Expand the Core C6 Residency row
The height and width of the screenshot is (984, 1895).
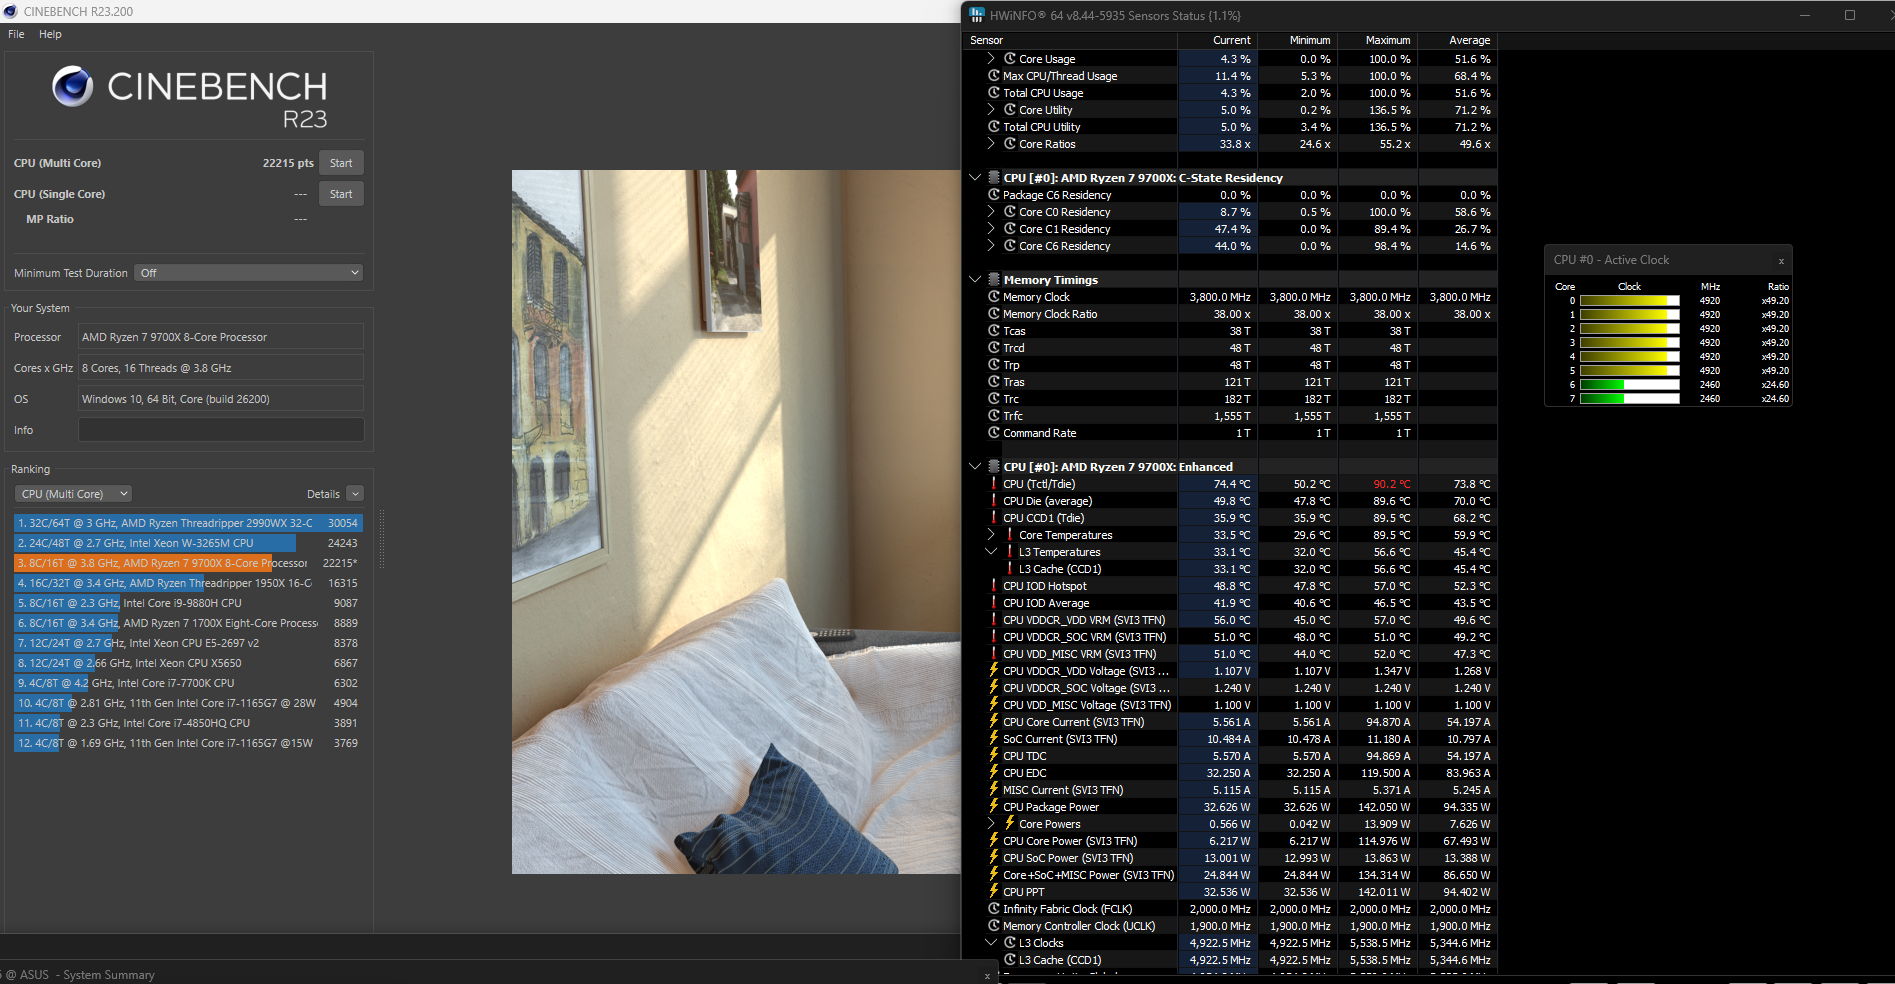(x=991, y=245)
